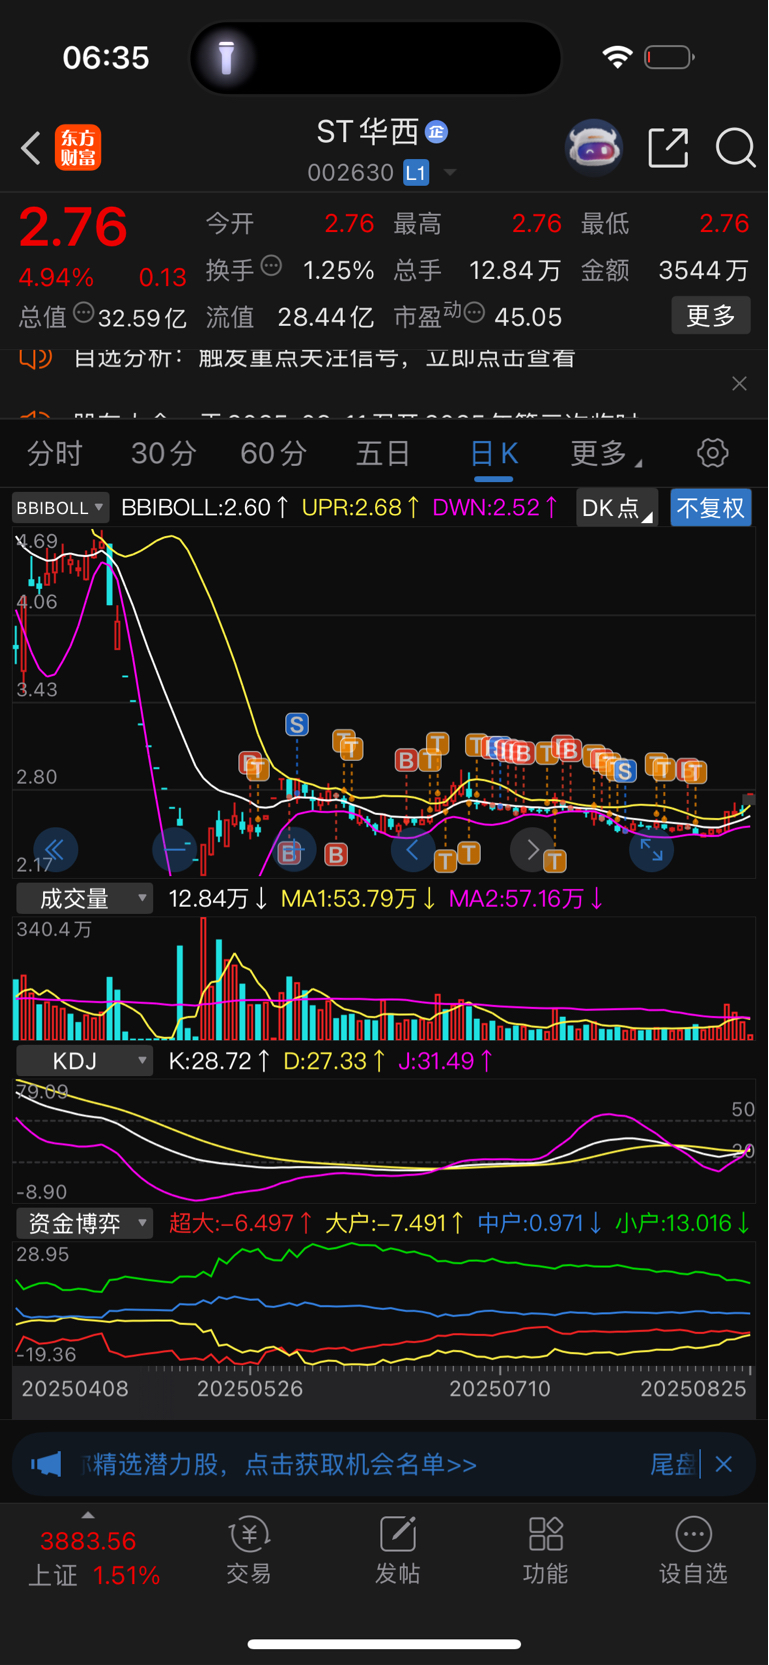
Task: Tap the enterprise badge beside ST华西
Action: pyautogui.click(x=436, y=131)
